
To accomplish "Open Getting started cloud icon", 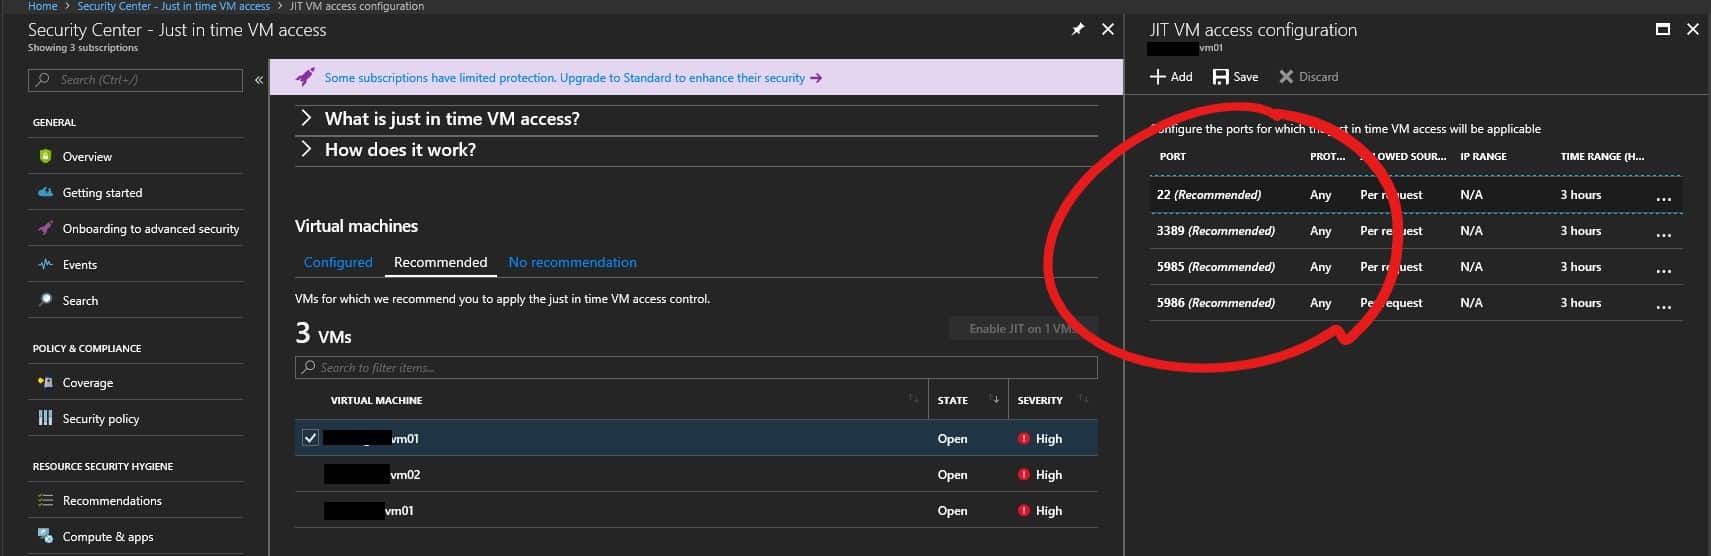I will point(45,192).
